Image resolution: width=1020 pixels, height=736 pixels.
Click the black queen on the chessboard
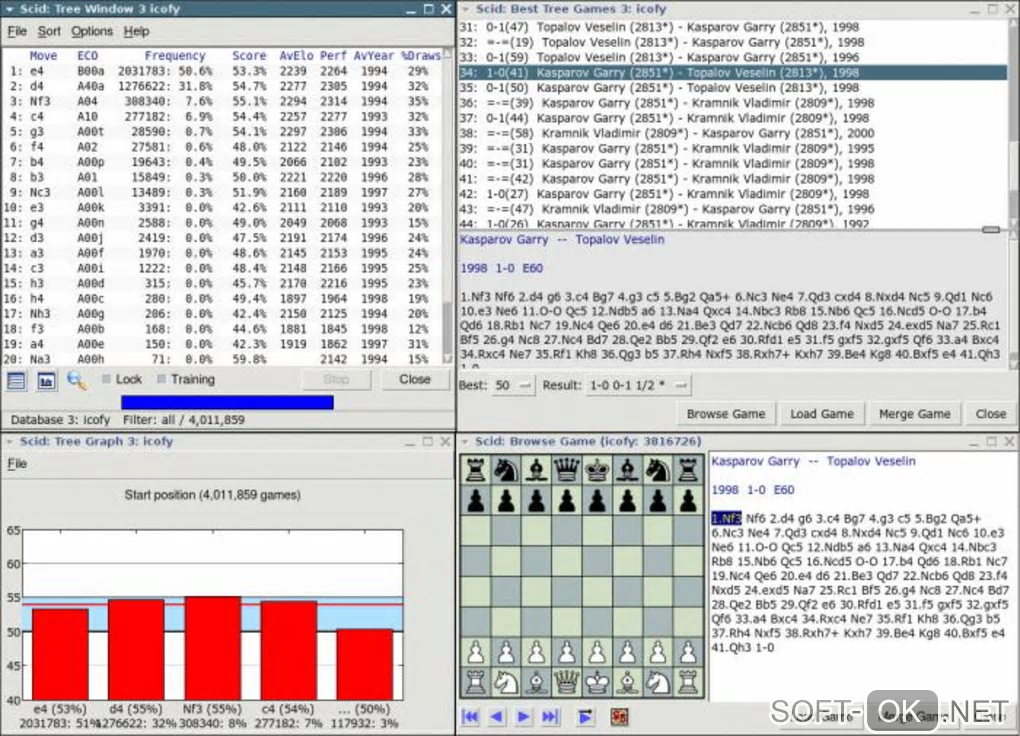pos(567,470)
